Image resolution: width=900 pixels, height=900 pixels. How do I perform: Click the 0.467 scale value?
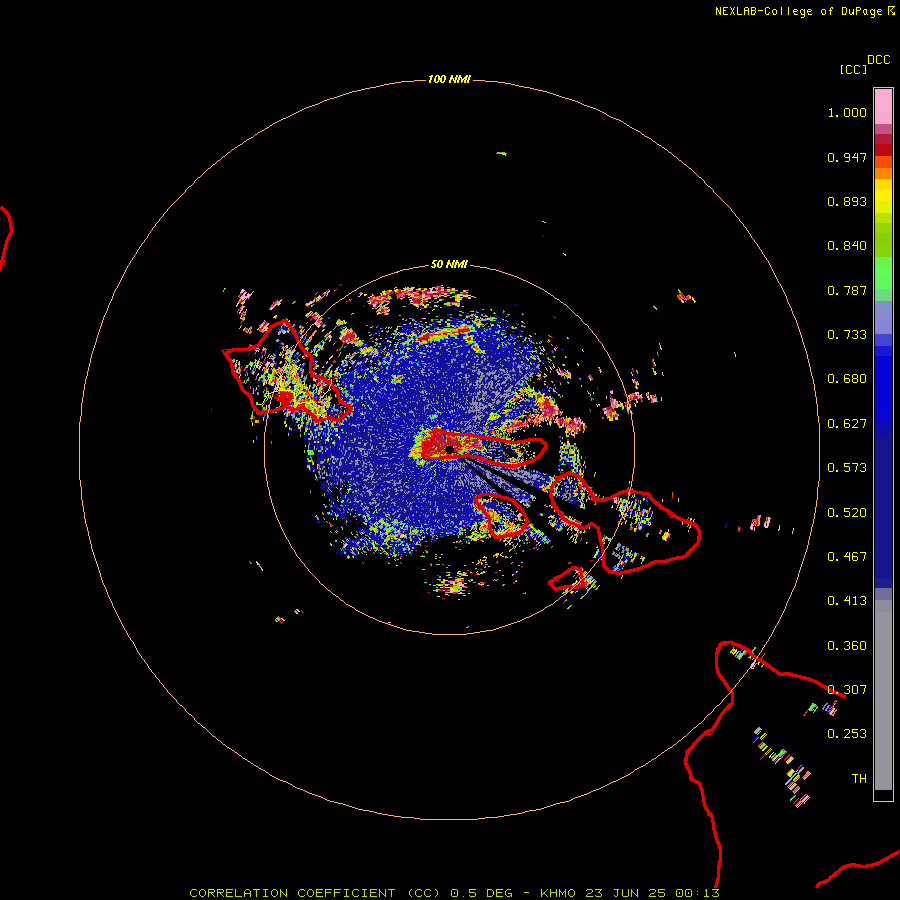847,557
